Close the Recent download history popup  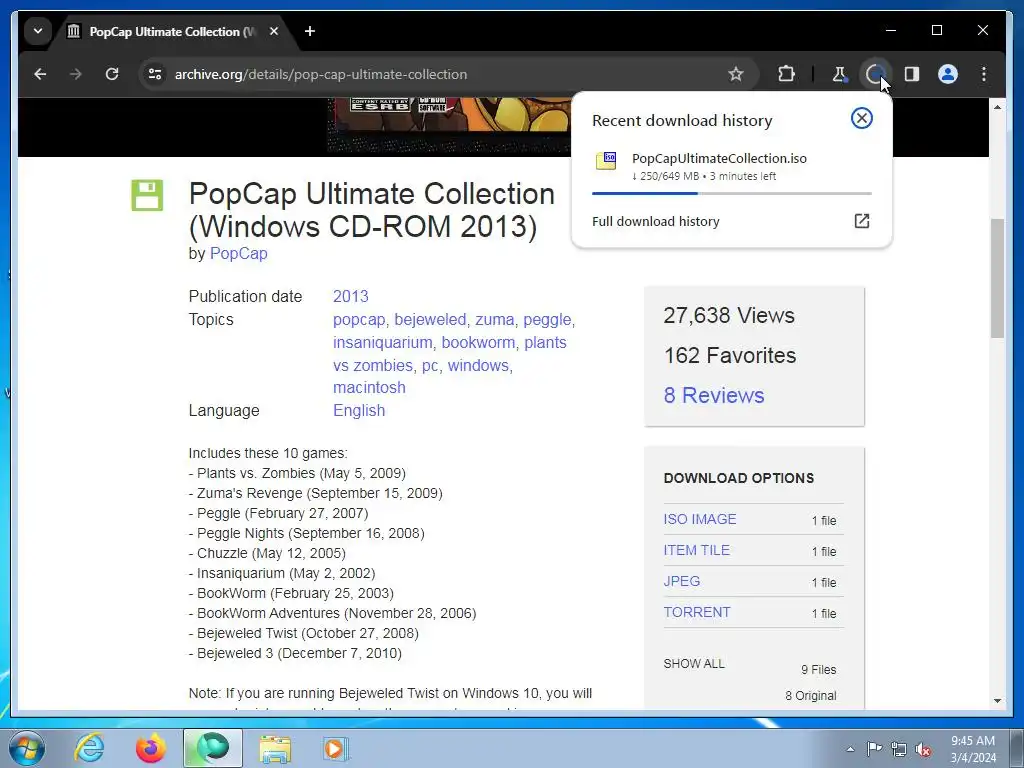click(861, 118)
